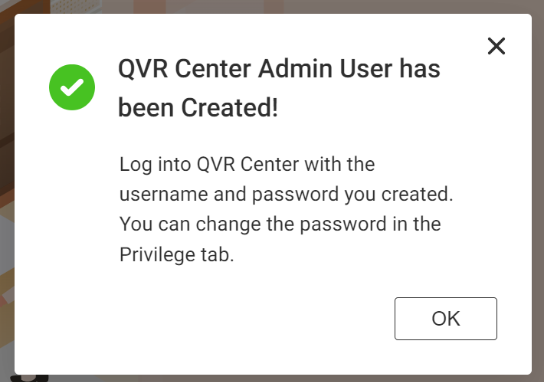Click the word "username" in the message

coord(164,194)
